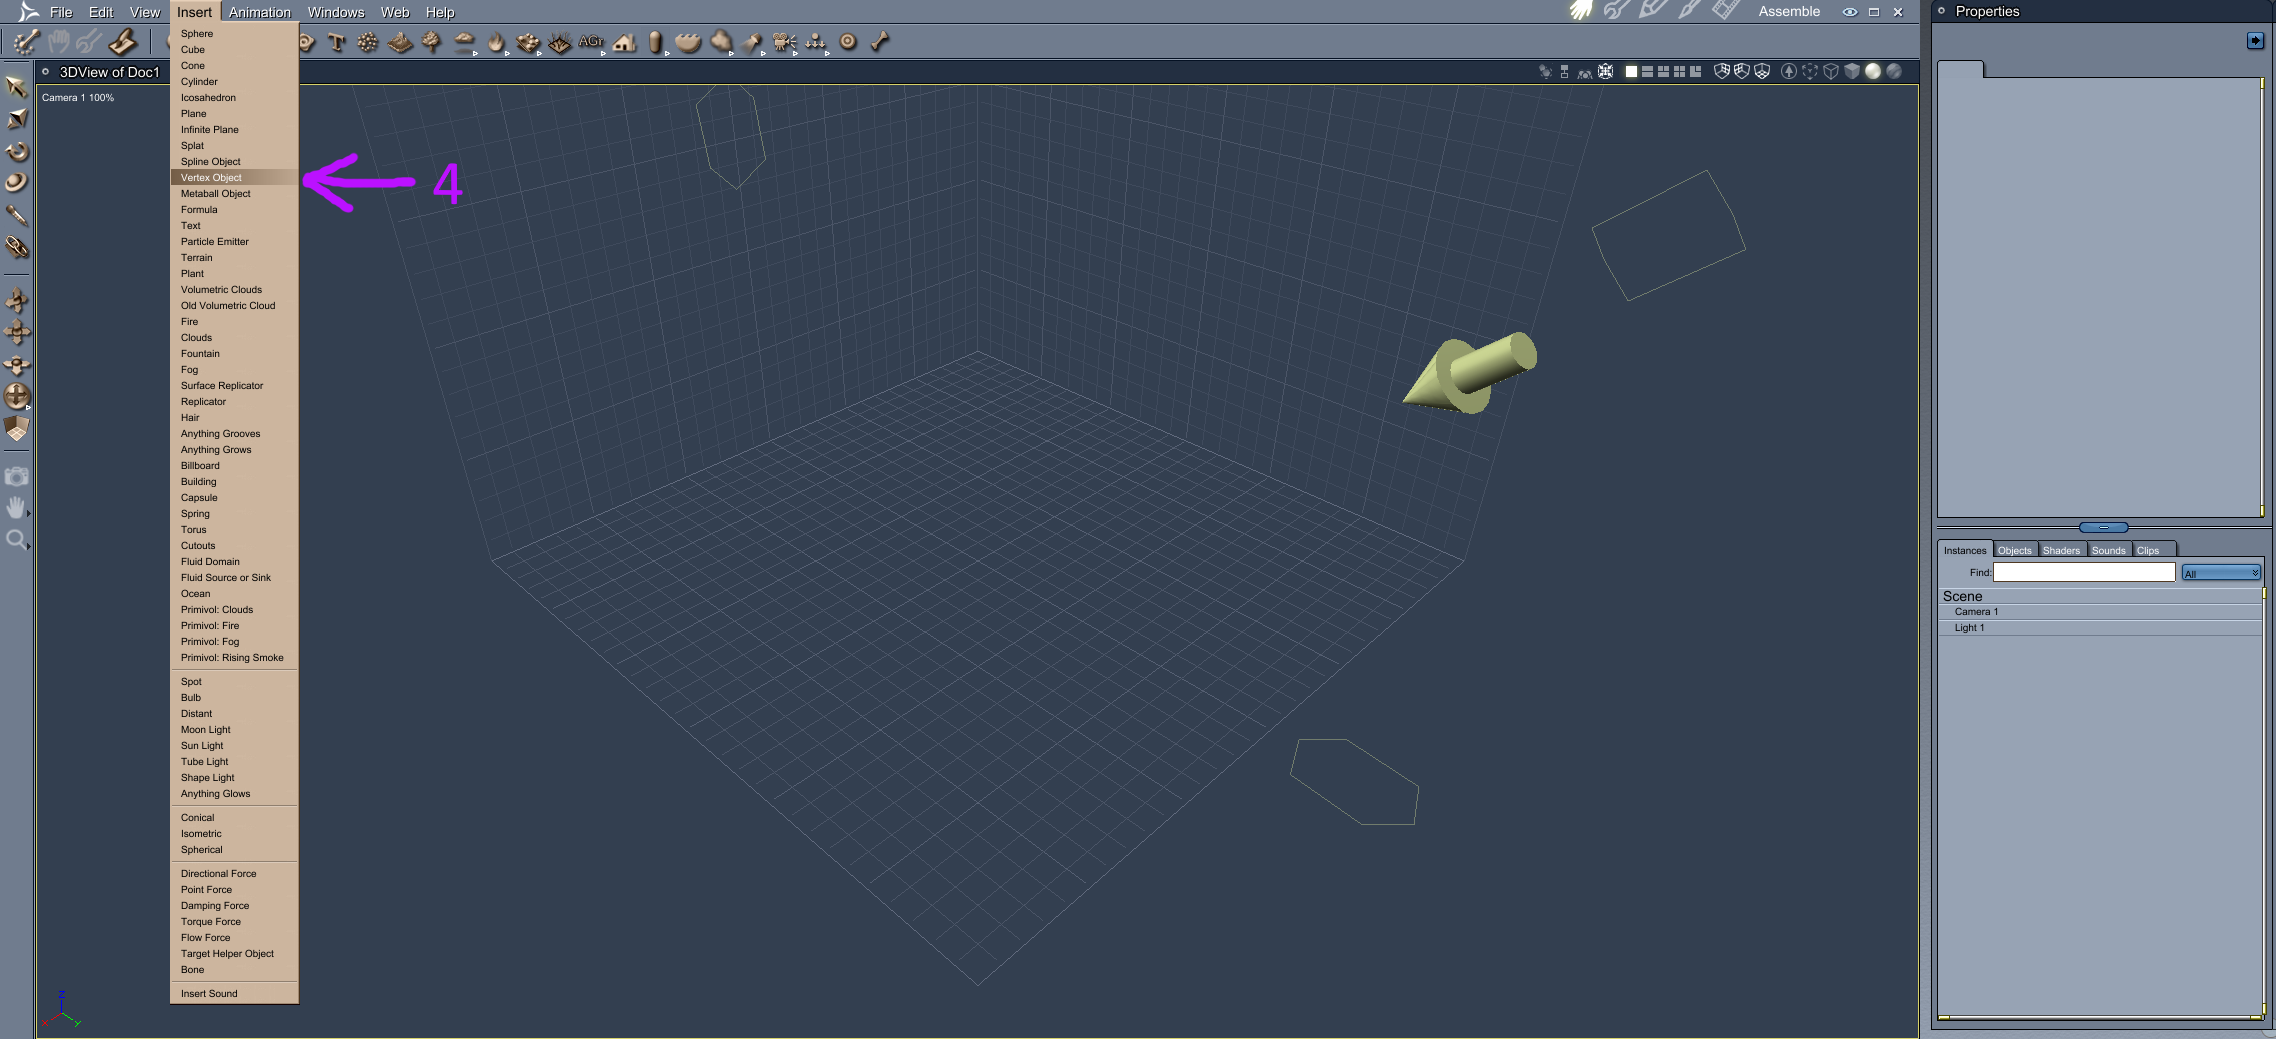The height and width of the screenshot is (1039, 2276).
Task: Open the File menu
Action: pos(61,12)
